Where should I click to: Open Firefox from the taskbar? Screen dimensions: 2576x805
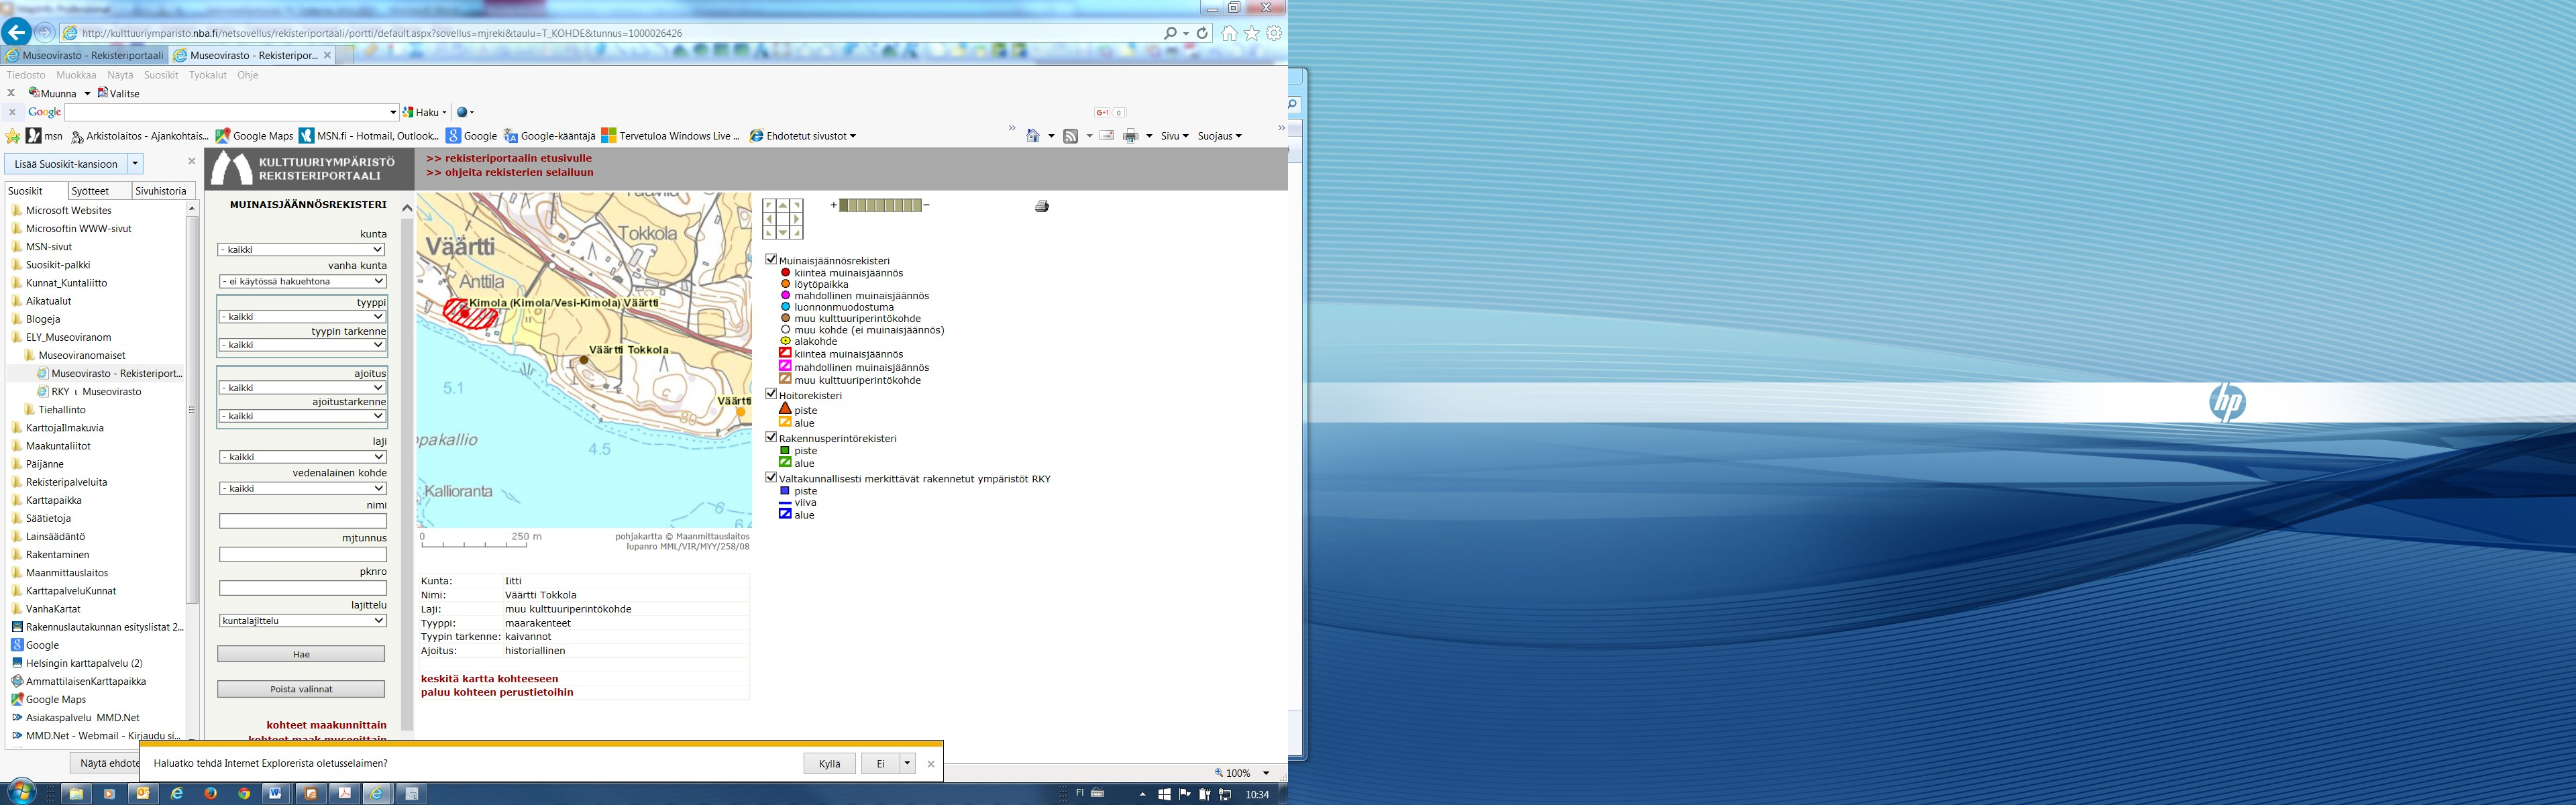click(210, 794)
